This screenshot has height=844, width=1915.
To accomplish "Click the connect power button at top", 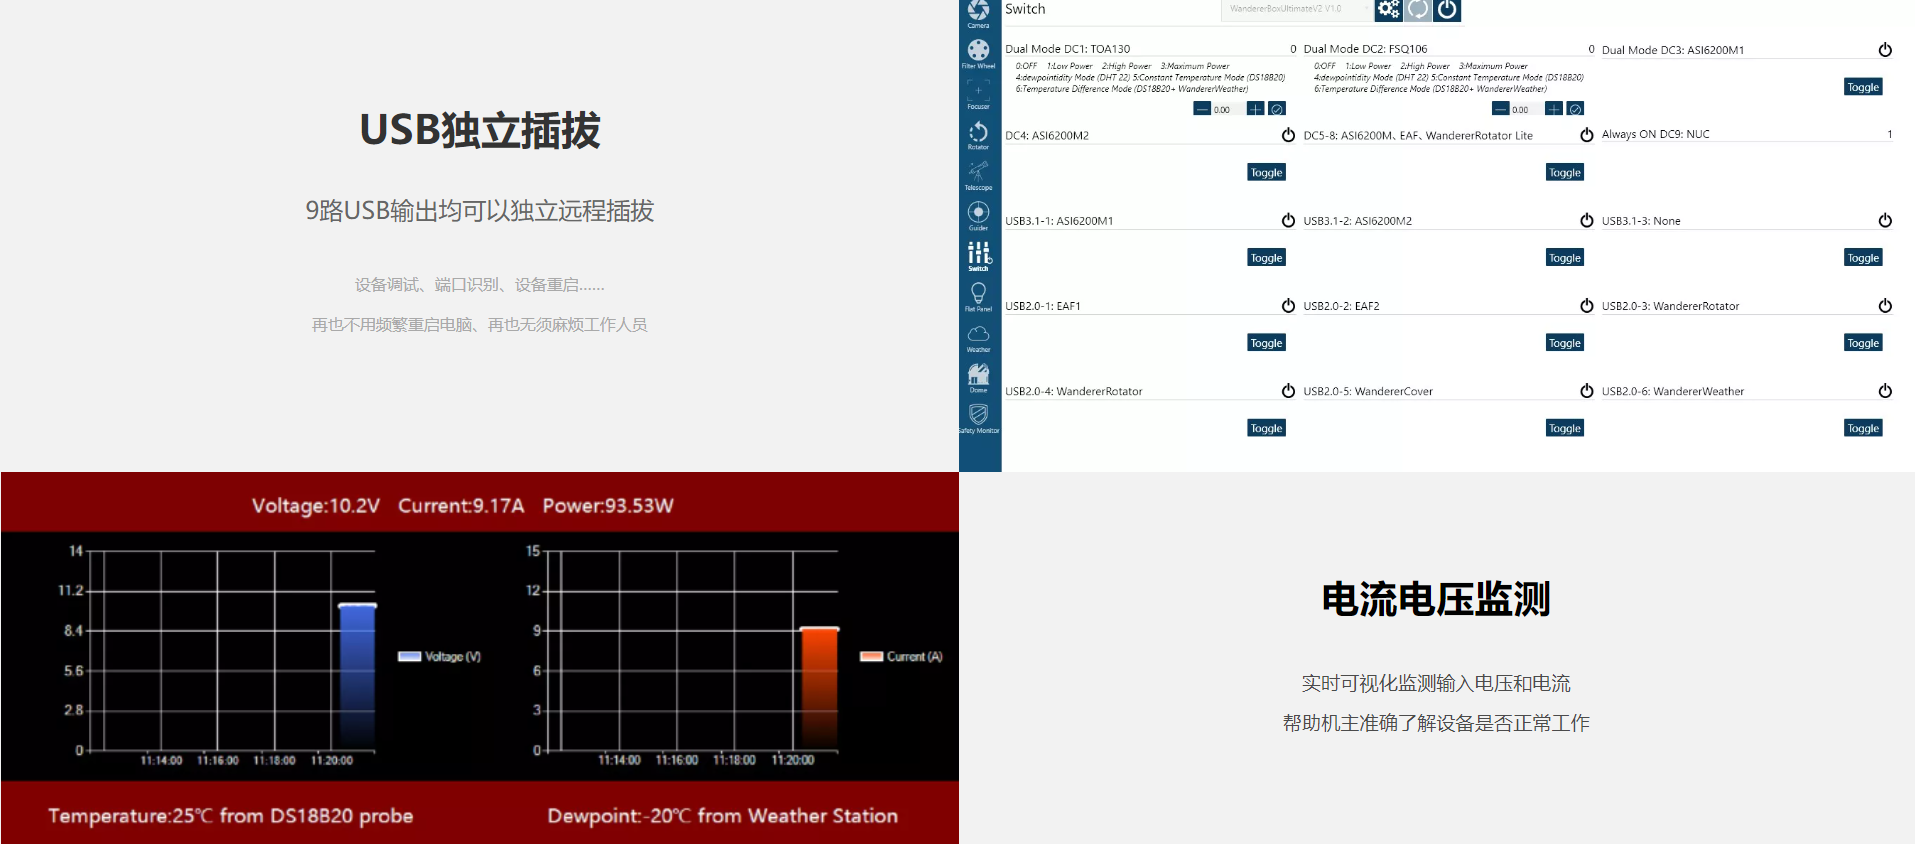I will click(1447, 10).
